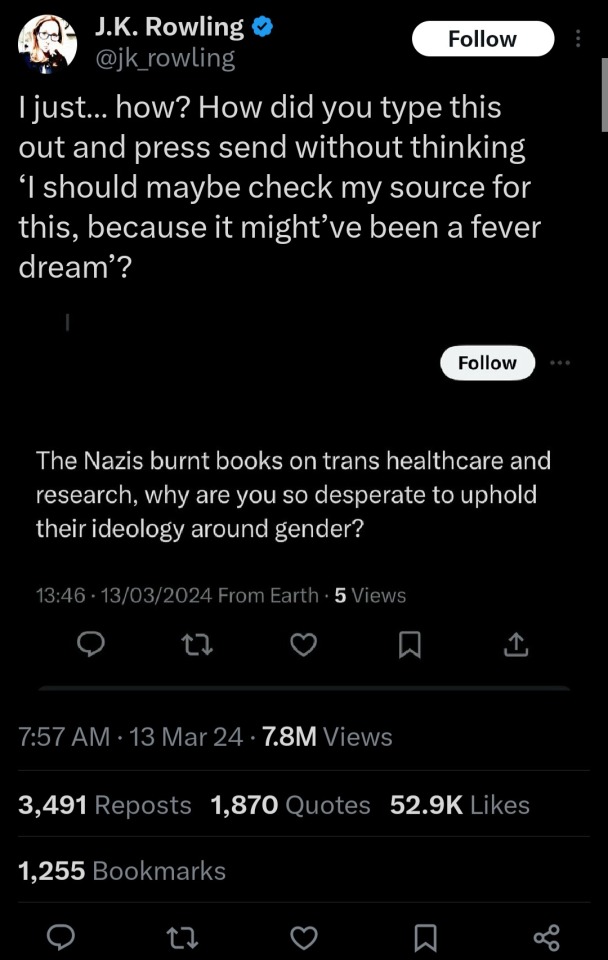Viewport: 608px width, 960px height.
Task: Click the verified blue checkmark badge
Action: [263, 27]
